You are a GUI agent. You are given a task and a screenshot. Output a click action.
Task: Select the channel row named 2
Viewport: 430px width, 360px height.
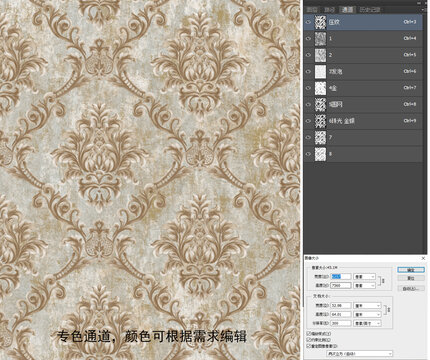(x=363, y=55)
